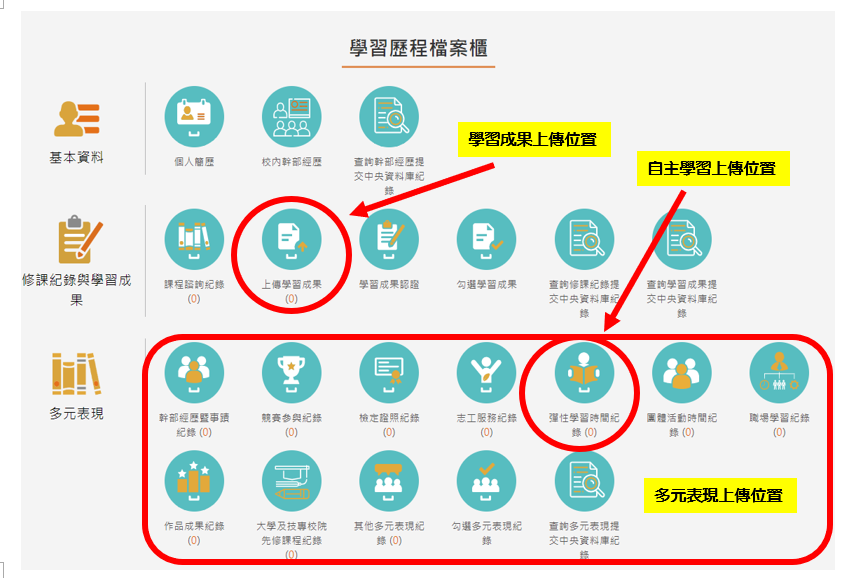Click the 多元表現 section label
Image resolution: width=846 pixels, height=578 pixels.
(x=77, y=413)
